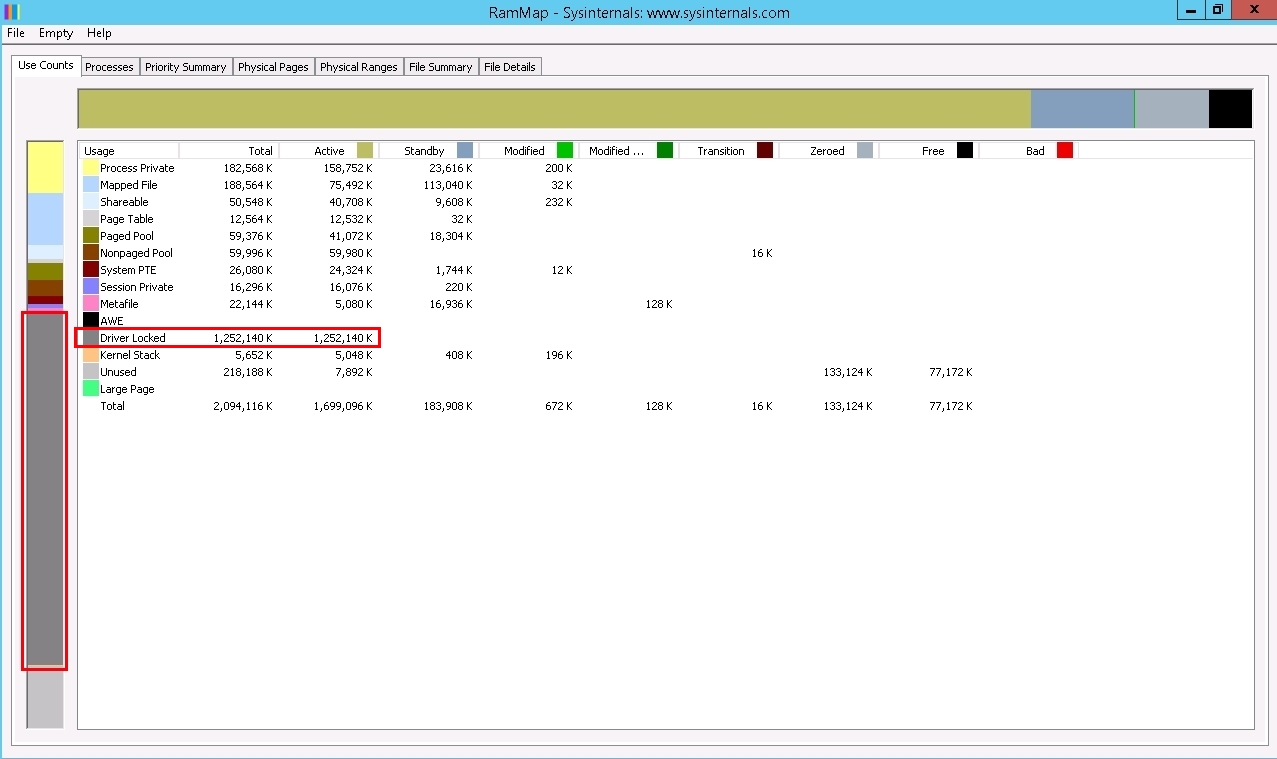The height and width of the screenshot is (759, 1277).
Task: Click the brown Nonpaged Pool color square
Action: pos(91,253)
